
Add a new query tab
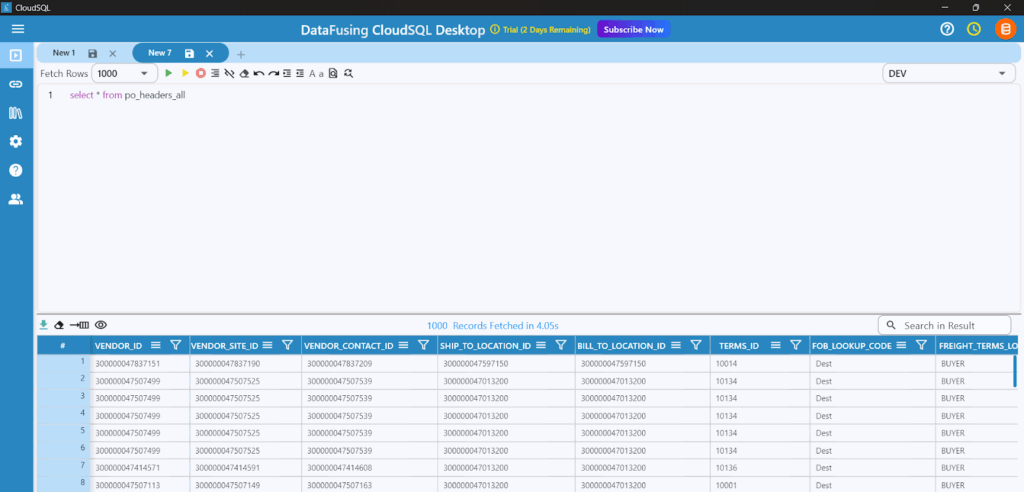click(x=241, y=54)
